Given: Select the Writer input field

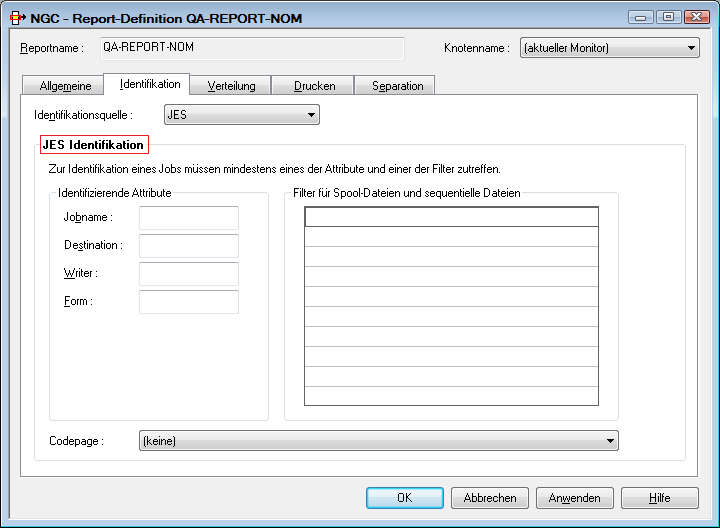Looking at the screenshot, I should tap(189, 274).
